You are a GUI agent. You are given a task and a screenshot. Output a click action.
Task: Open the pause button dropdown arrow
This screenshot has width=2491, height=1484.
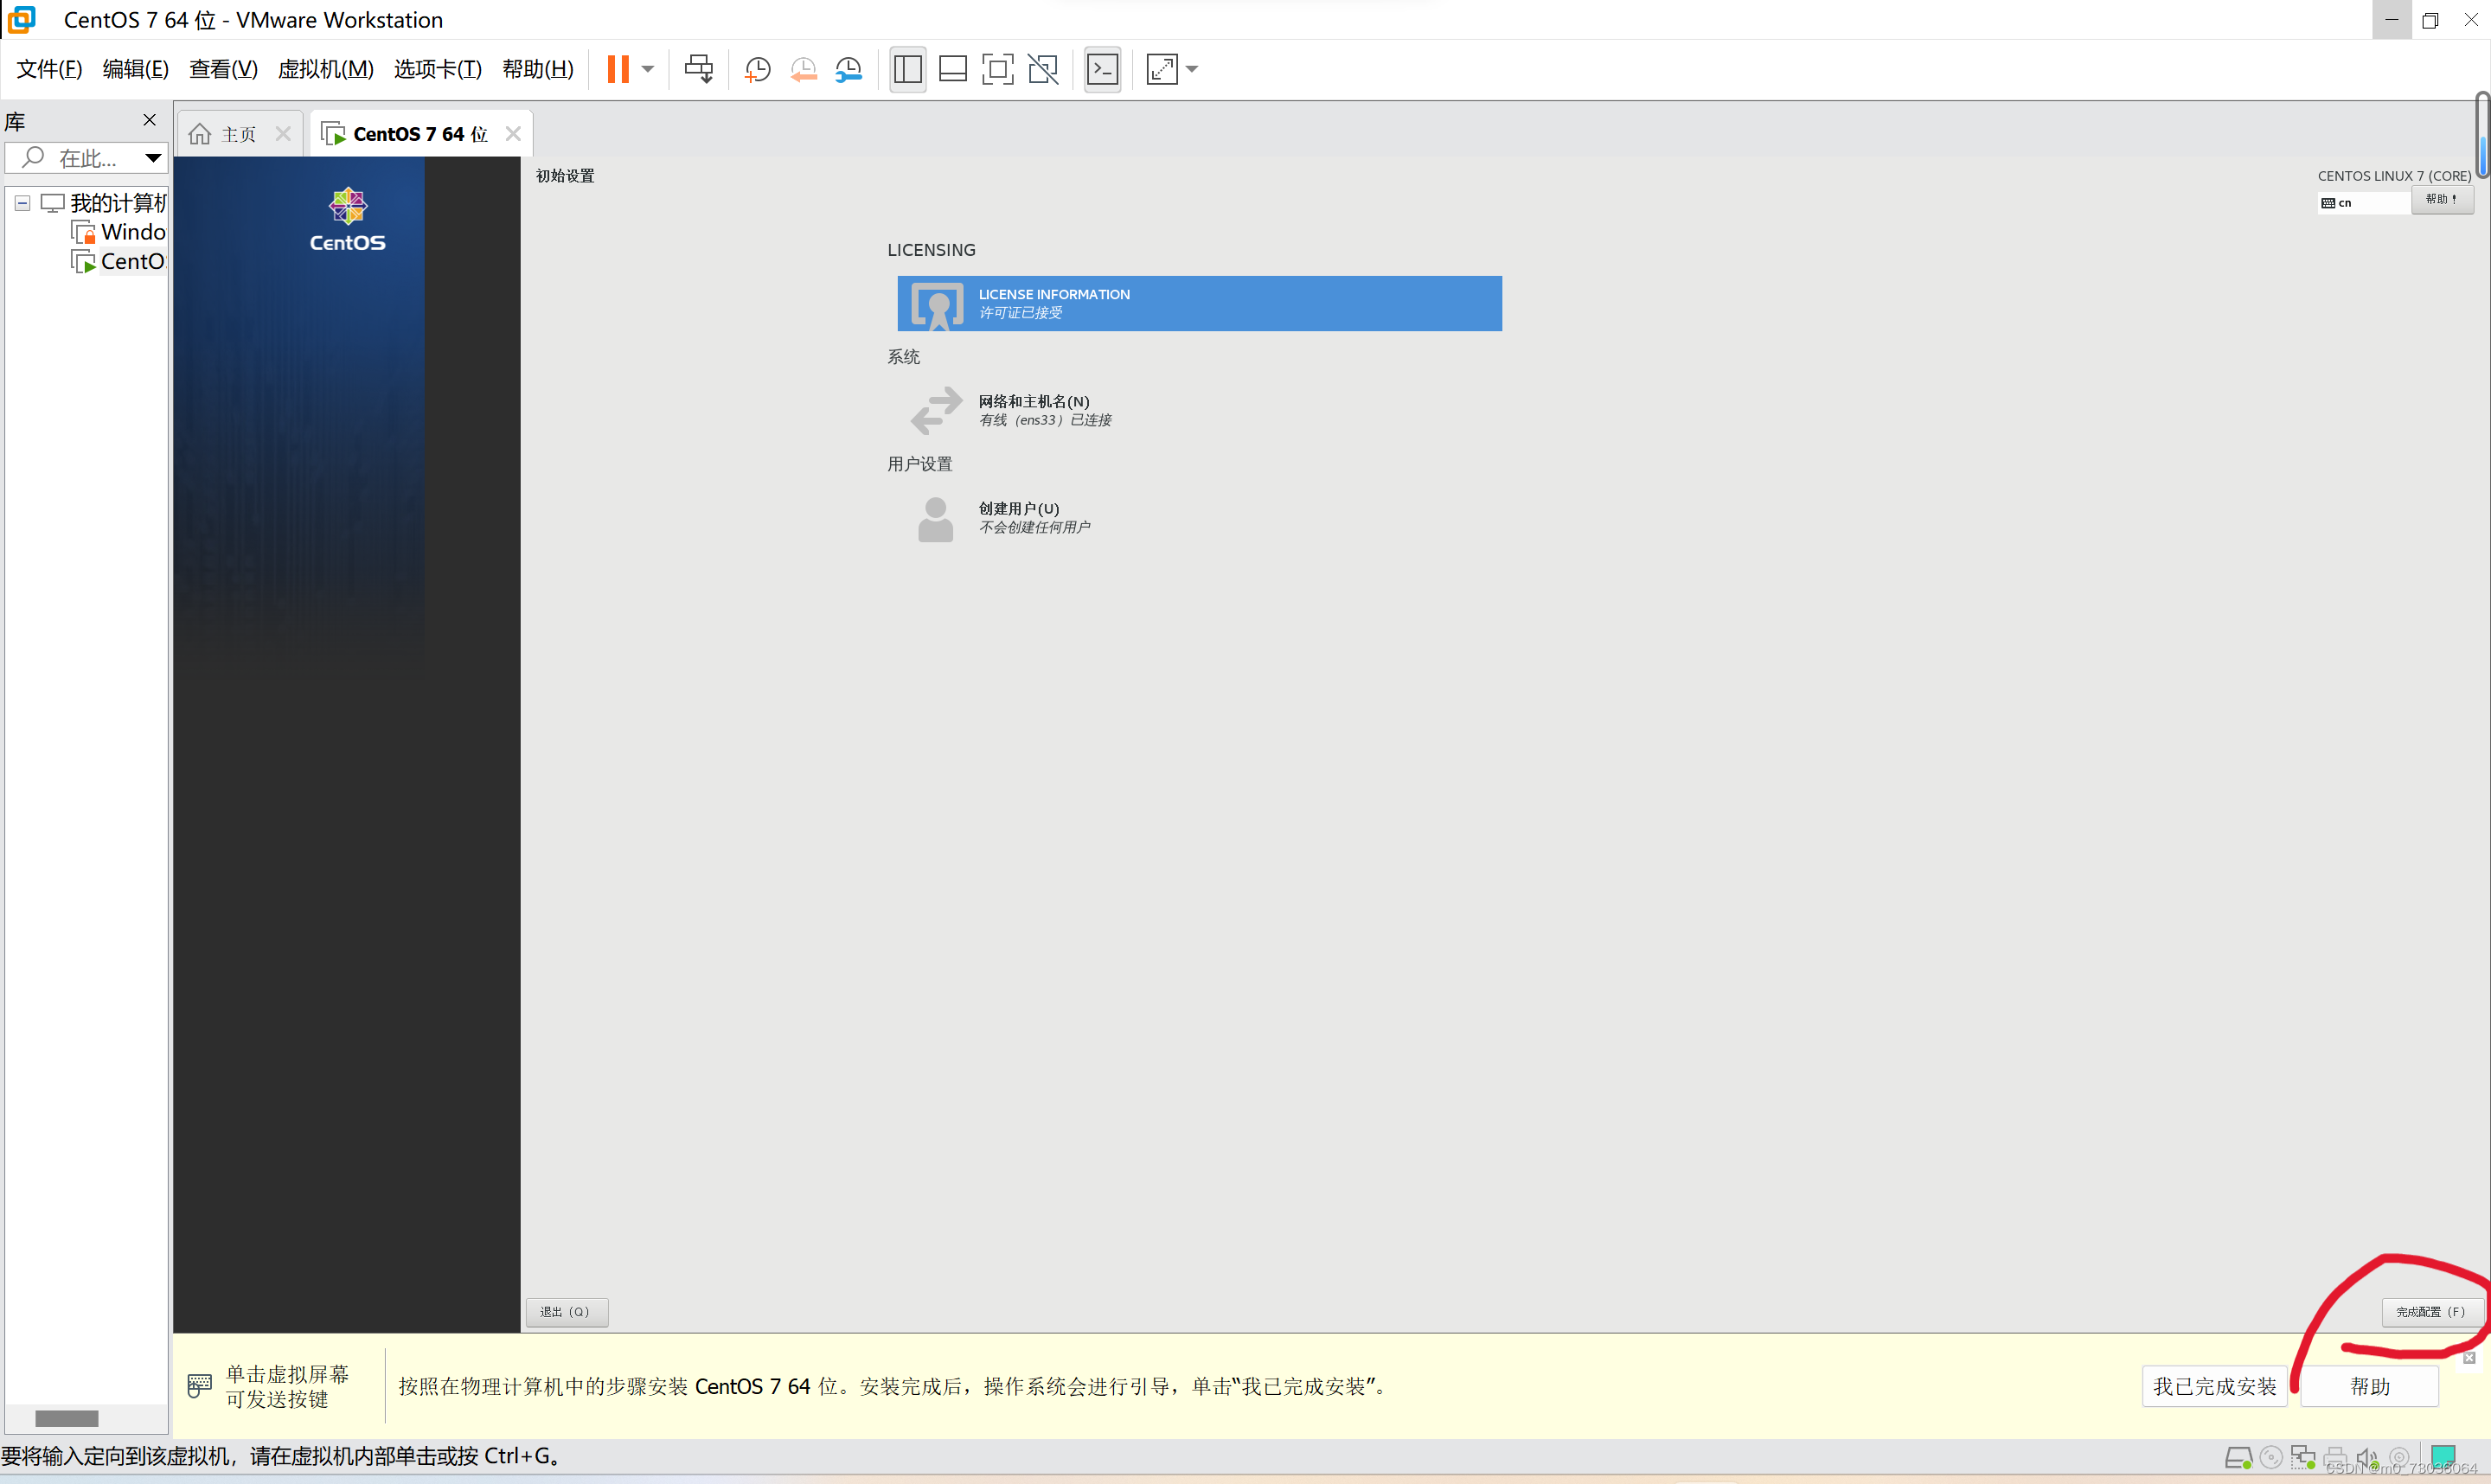[648, 69]
